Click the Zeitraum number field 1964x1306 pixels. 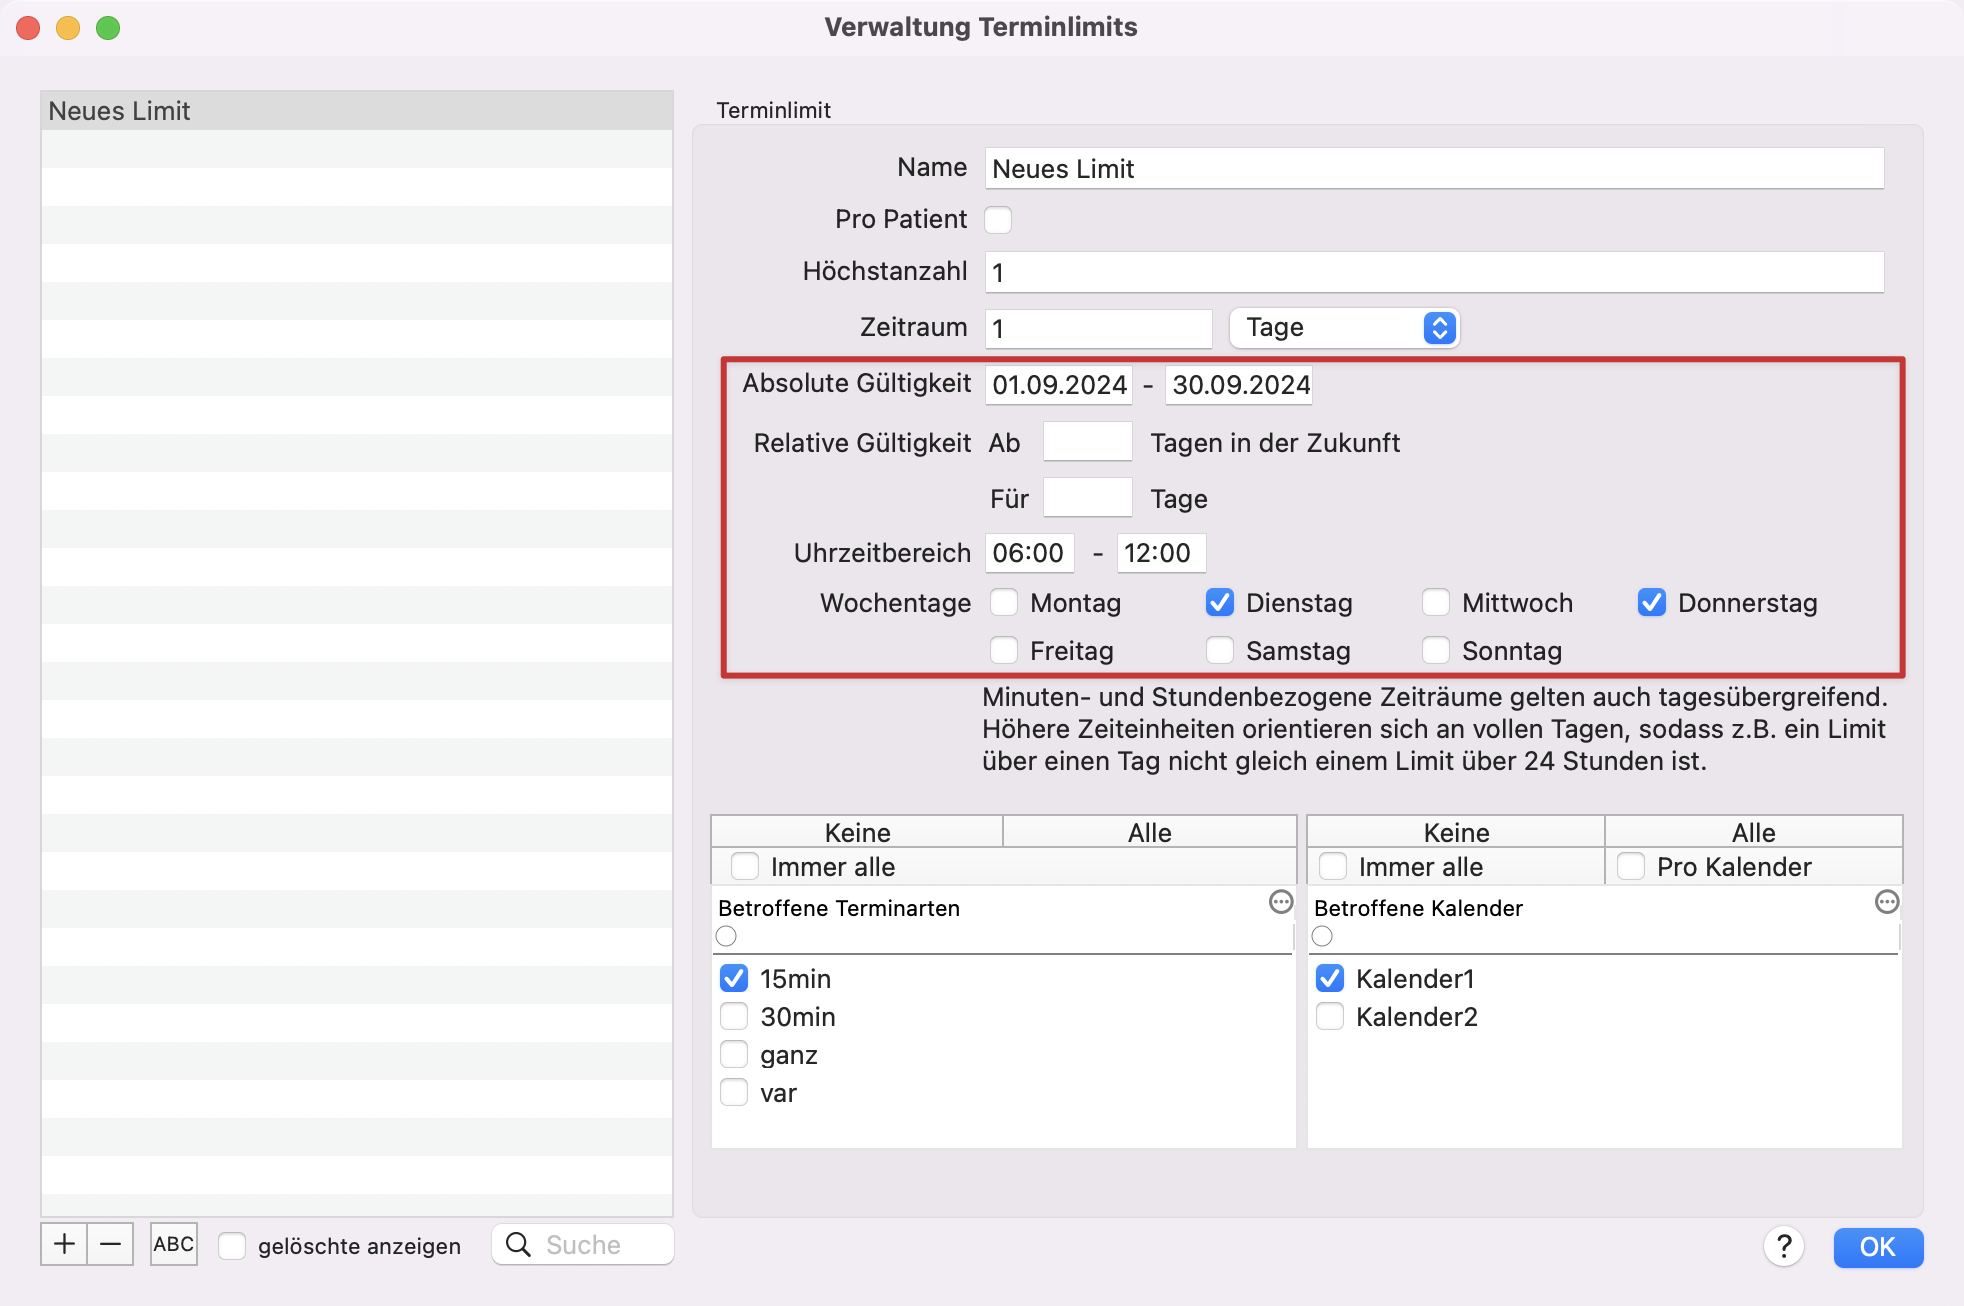[1099, 328]
